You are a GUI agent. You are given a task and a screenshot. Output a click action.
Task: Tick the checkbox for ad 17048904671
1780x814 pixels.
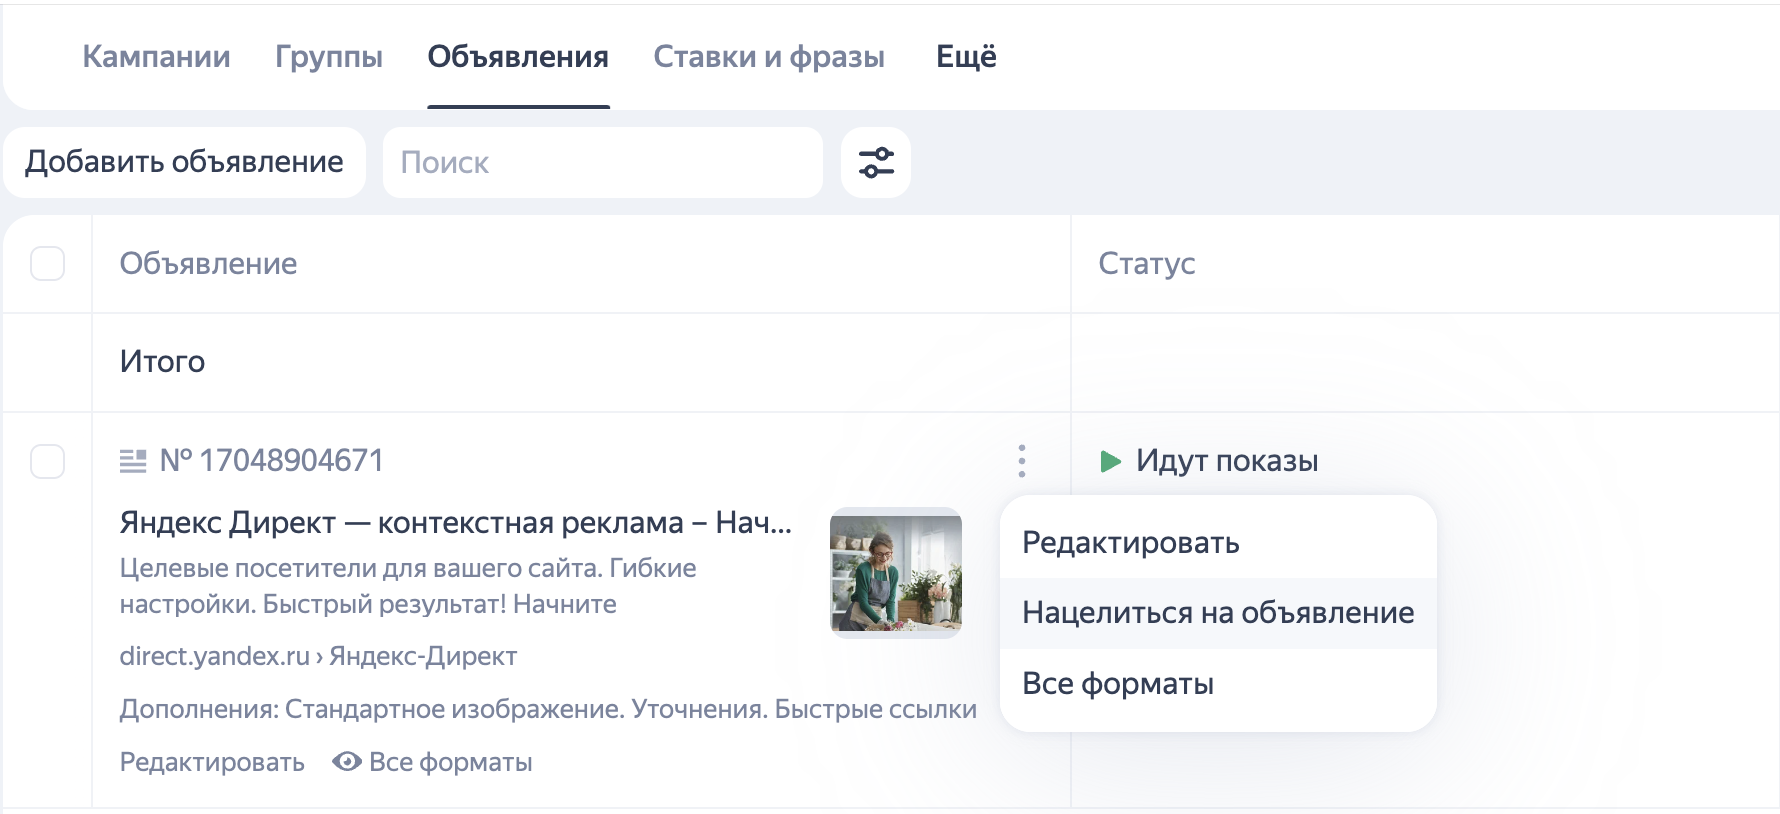pyautogui.click(x=48, y=462)
